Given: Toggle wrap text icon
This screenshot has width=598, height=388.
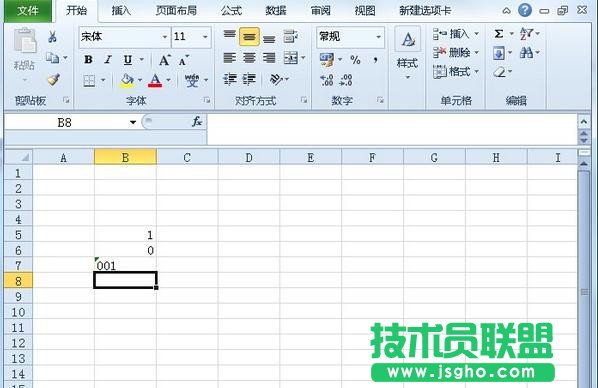Looking at the screenshot, I should point(290,37).
